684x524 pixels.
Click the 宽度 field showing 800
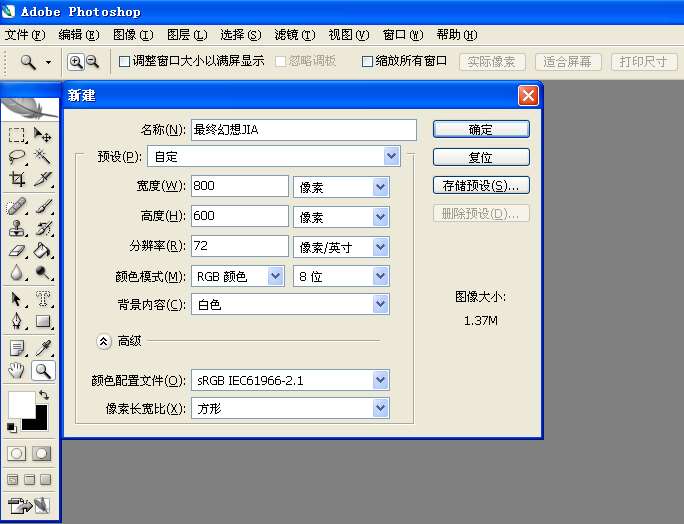tap(239, 186)
